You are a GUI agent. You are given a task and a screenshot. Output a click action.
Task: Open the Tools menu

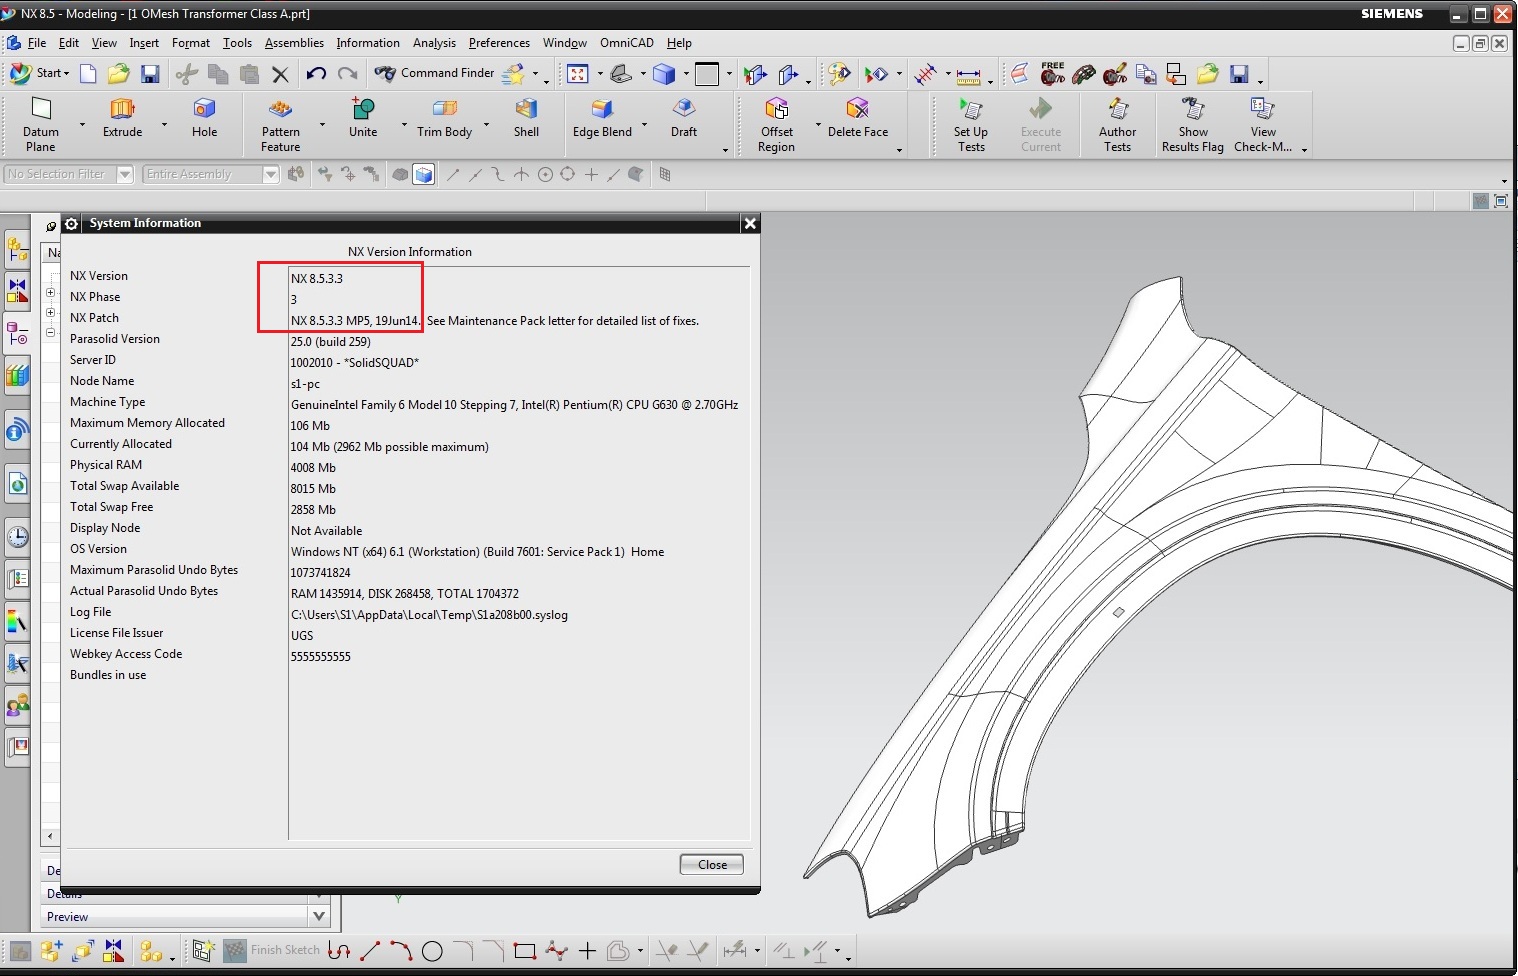(x=237, y=43)
